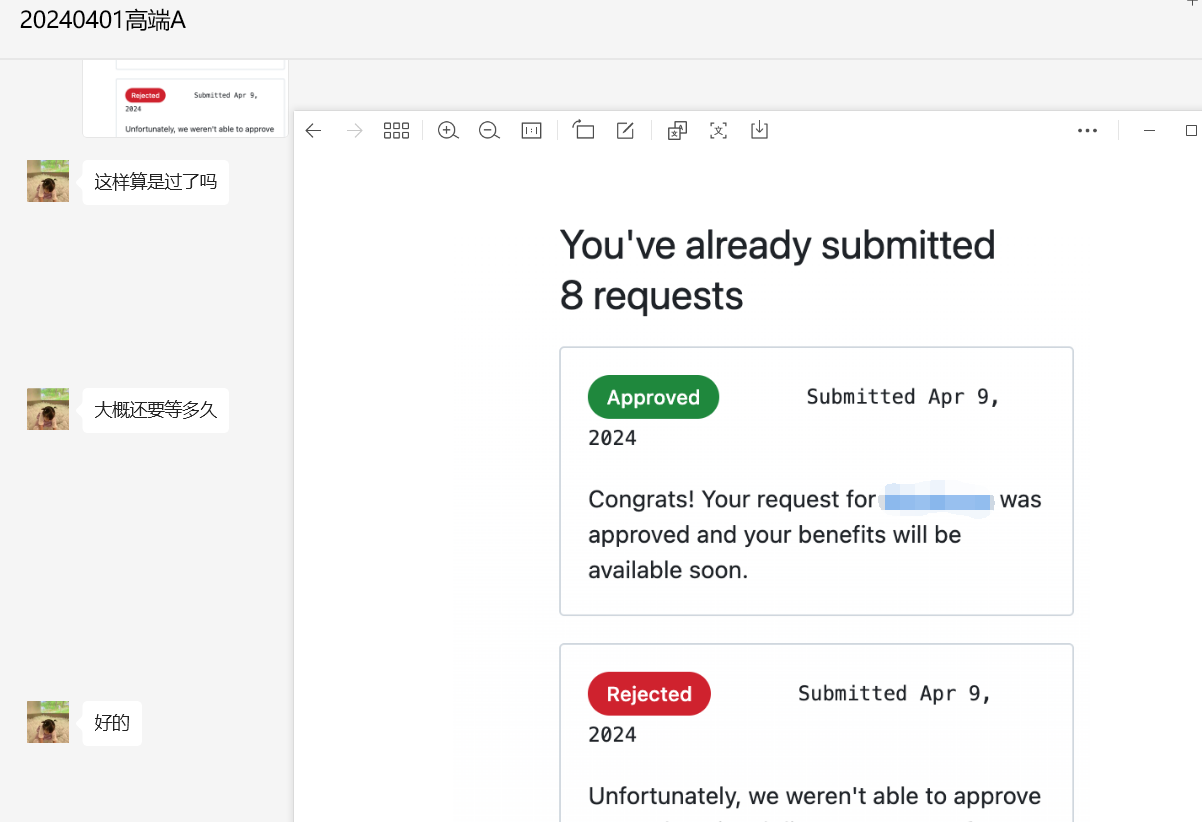Zoom in on the image

pos(448,131)
